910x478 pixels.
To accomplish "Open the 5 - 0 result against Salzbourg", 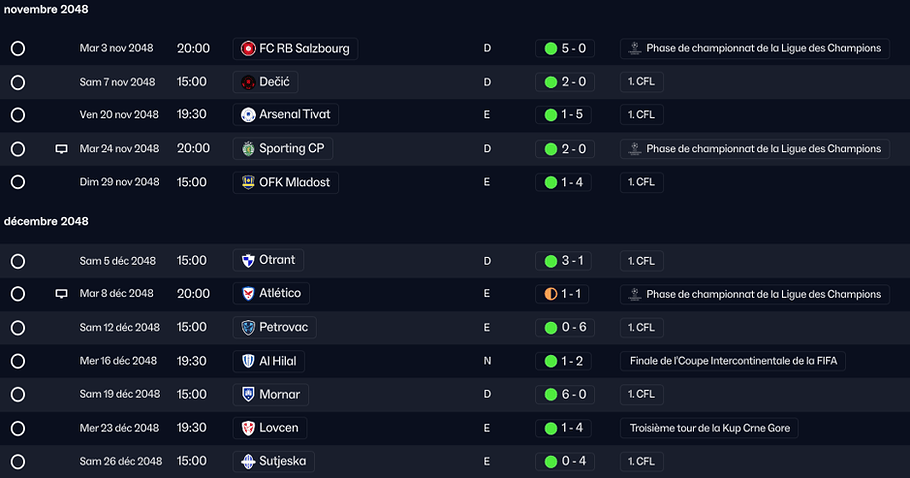I will (x=565, y=49).
